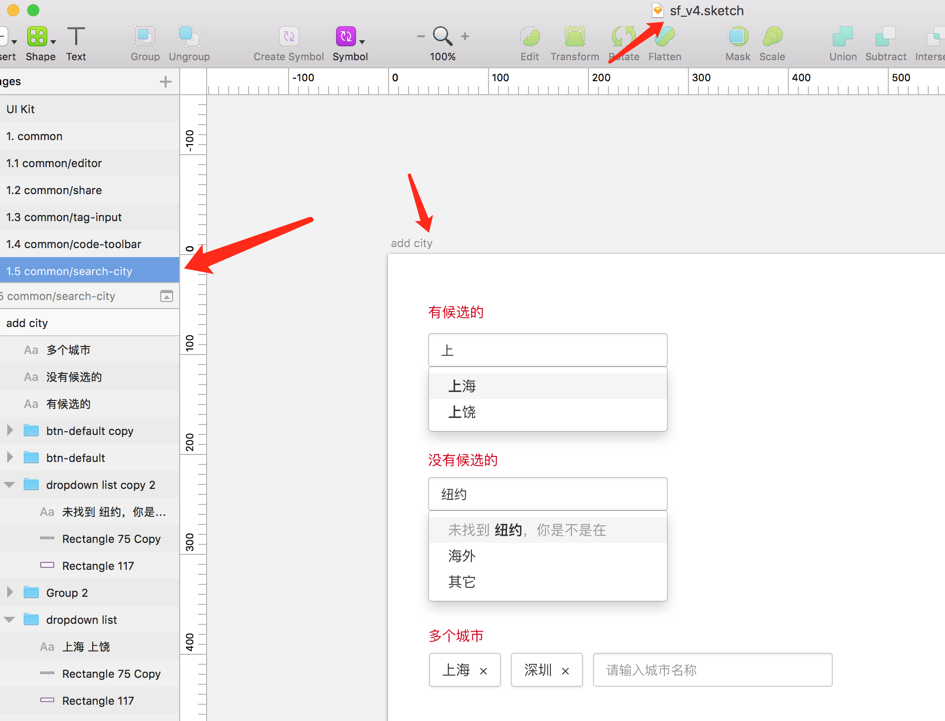Open the Symbol dropdown menu
The width and height of the screenshot is (945, 721).
[362, 42]
